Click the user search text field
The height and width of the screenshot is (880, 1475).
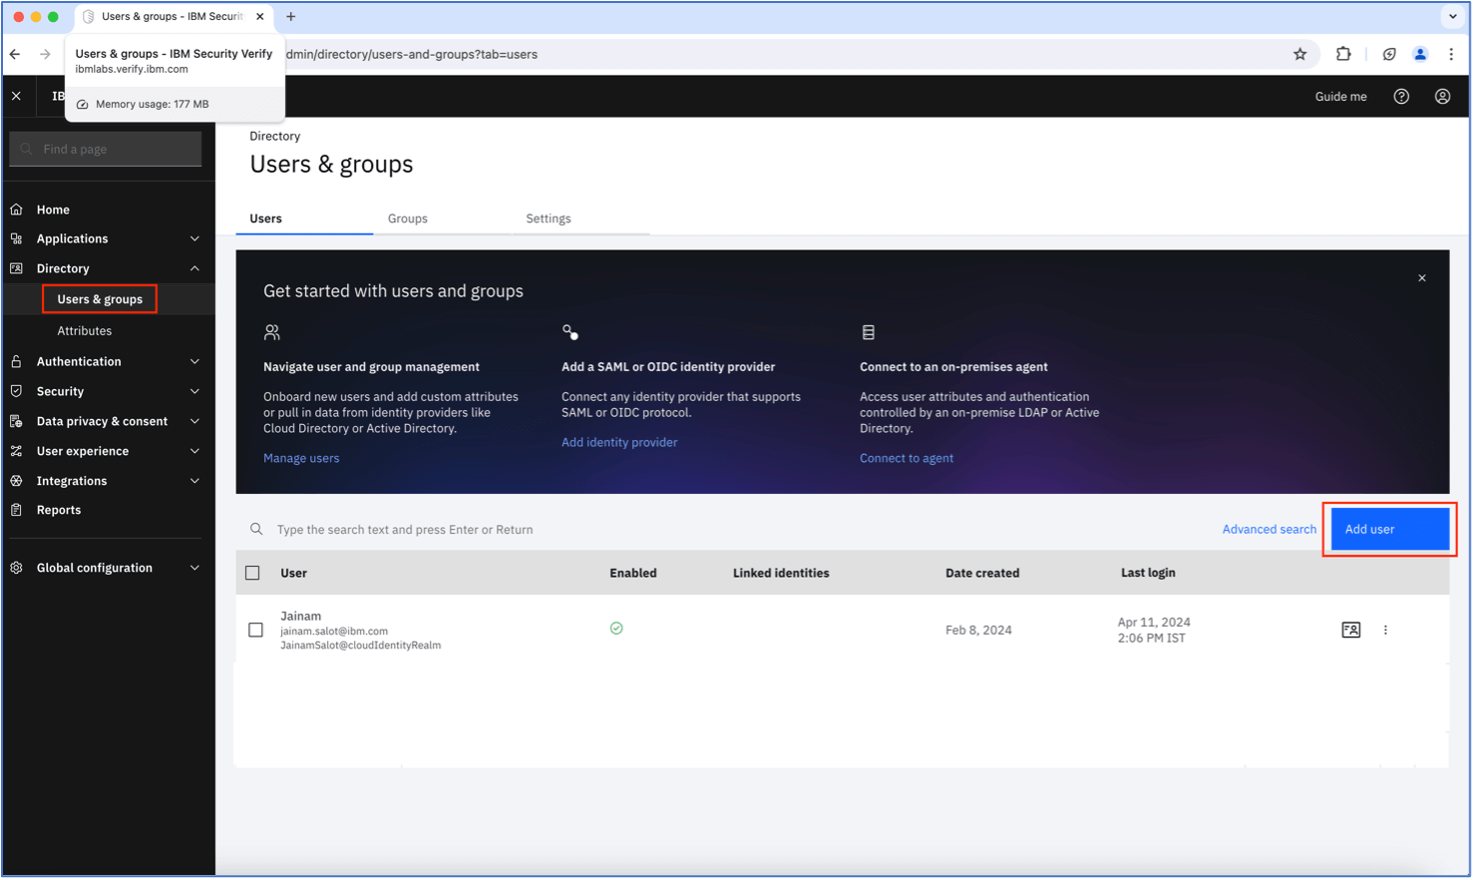[x=700, y=529]
